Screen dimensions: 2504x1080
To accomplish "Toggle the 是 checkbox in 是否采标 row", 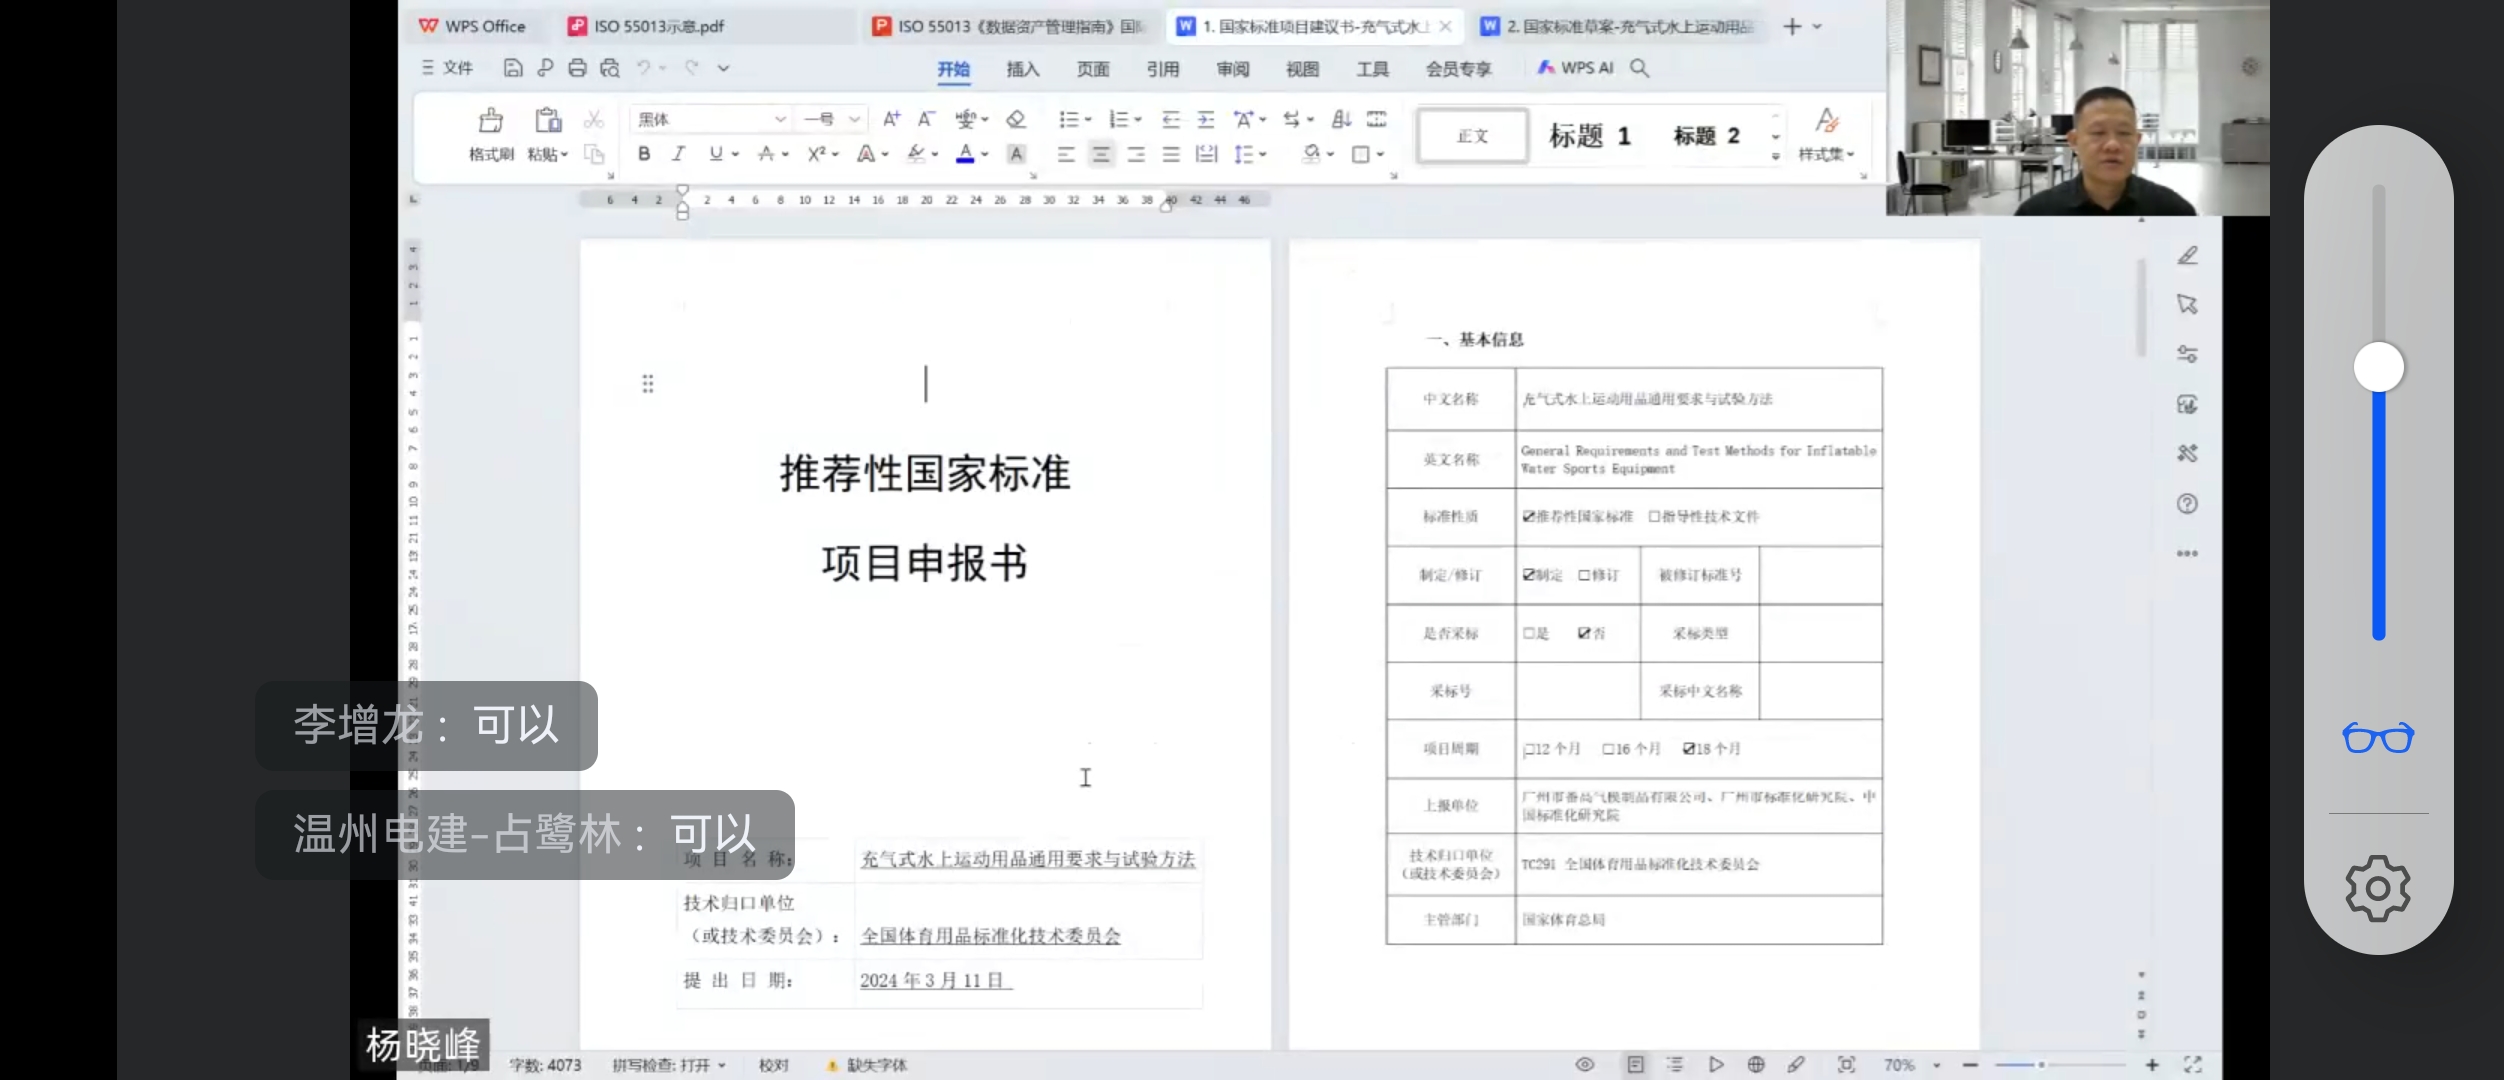I will [x=1528, y=633].
